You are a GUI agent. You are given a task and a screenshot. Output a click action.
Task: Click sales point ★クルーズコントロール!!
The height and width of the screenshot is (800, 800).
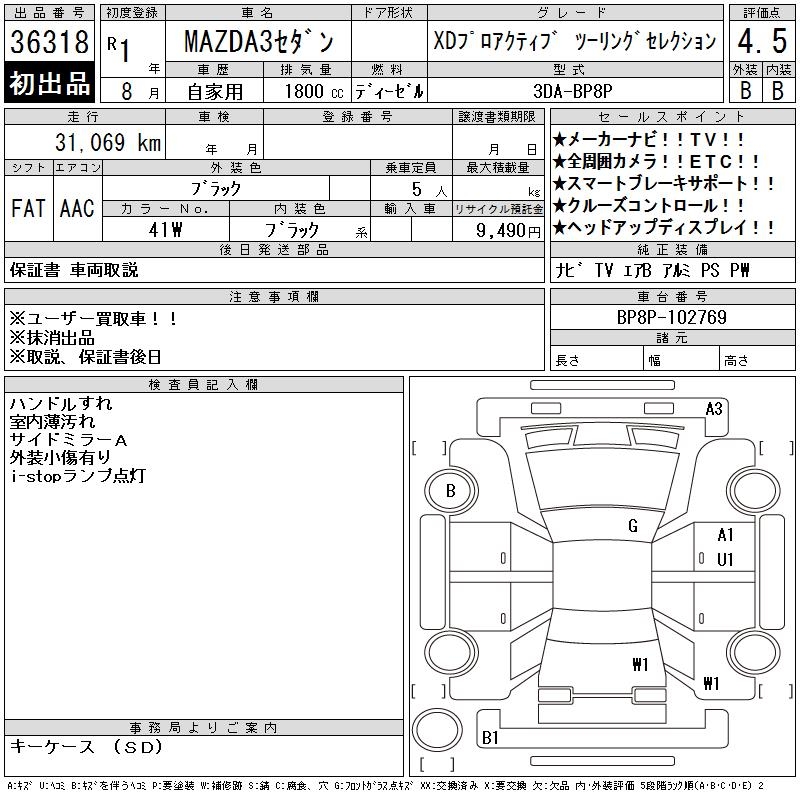[648, 205]
